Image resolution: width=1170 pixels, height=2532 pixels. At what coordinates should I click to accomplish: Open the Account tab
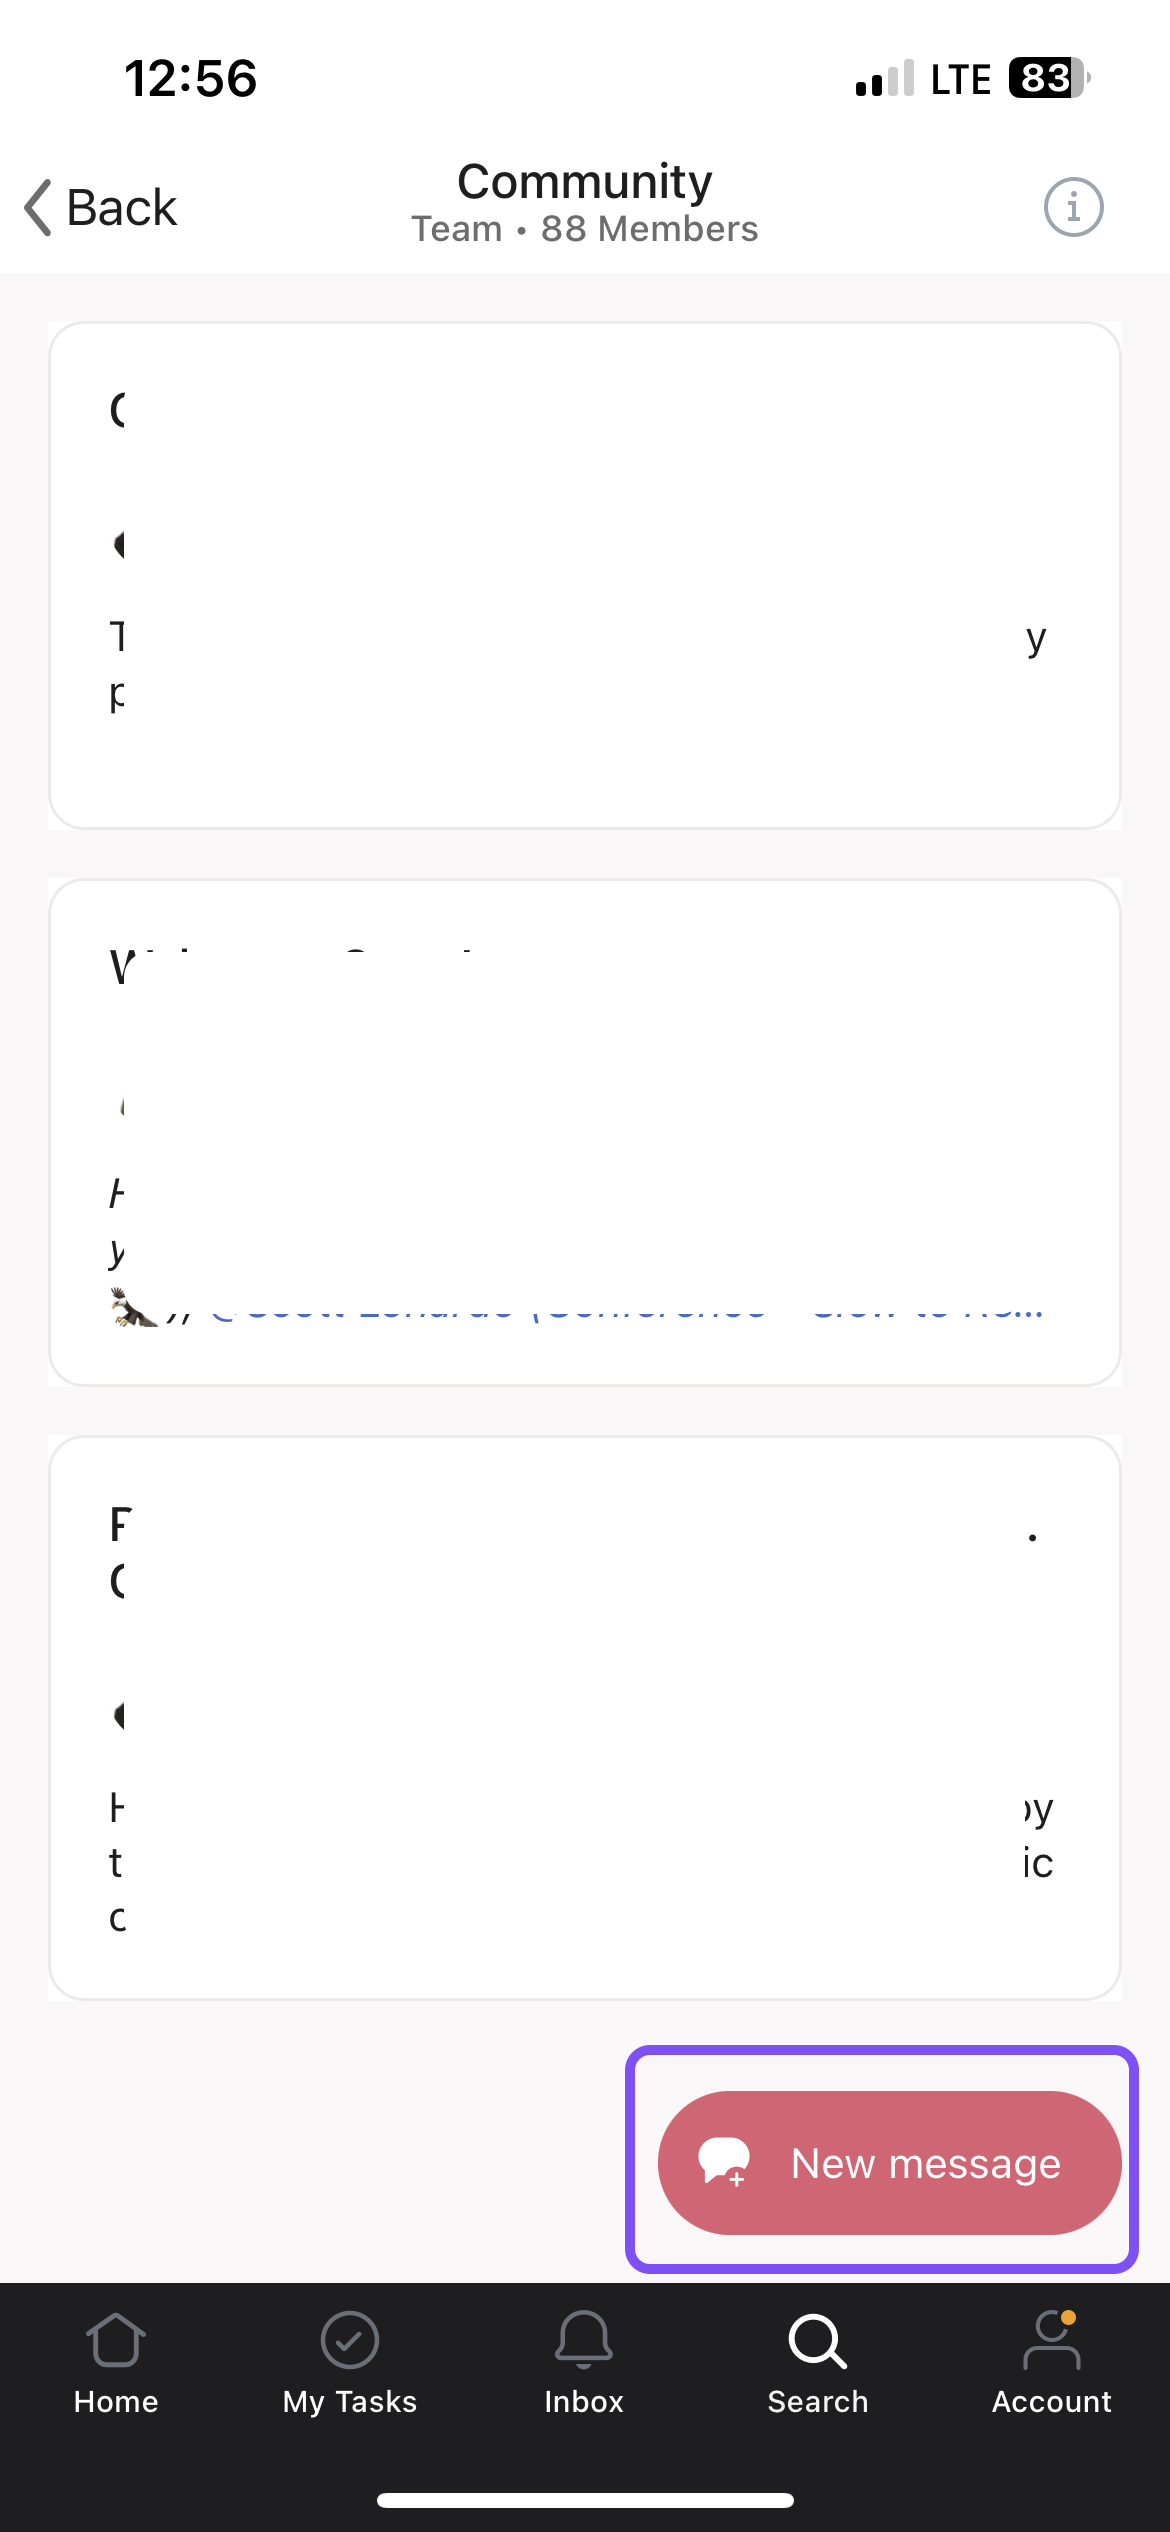[x=1052, y=2364]
